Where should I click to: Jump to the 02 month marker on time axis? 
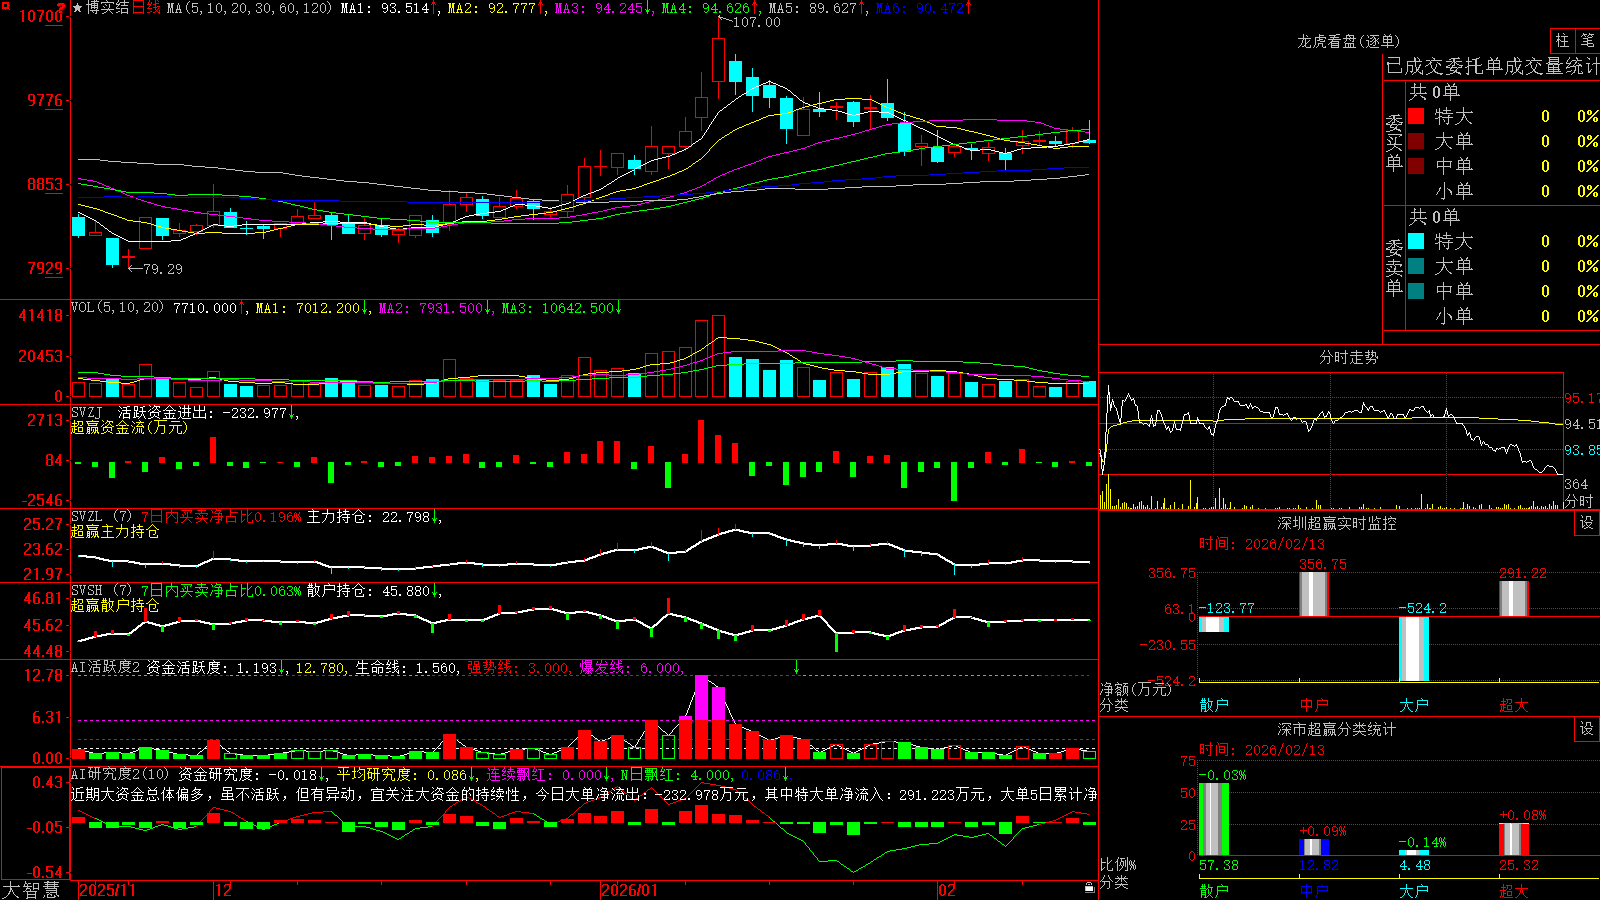947,890
